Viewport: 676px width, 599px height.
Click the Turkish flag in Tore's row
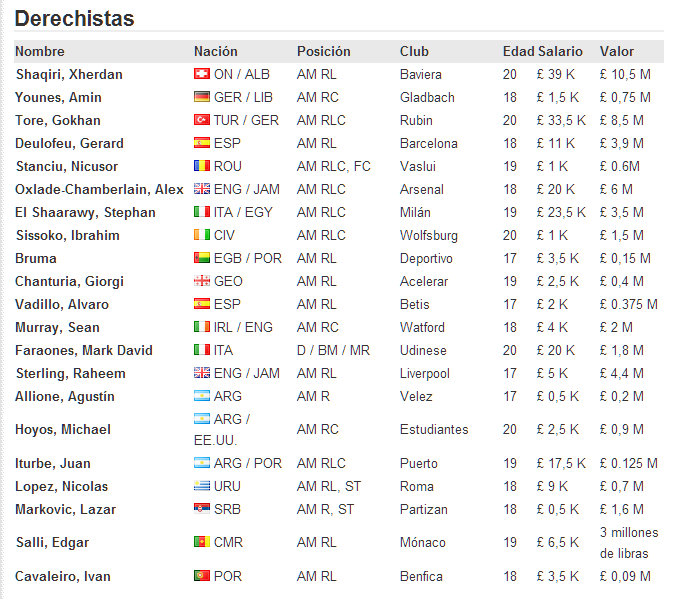pos(202,119)
